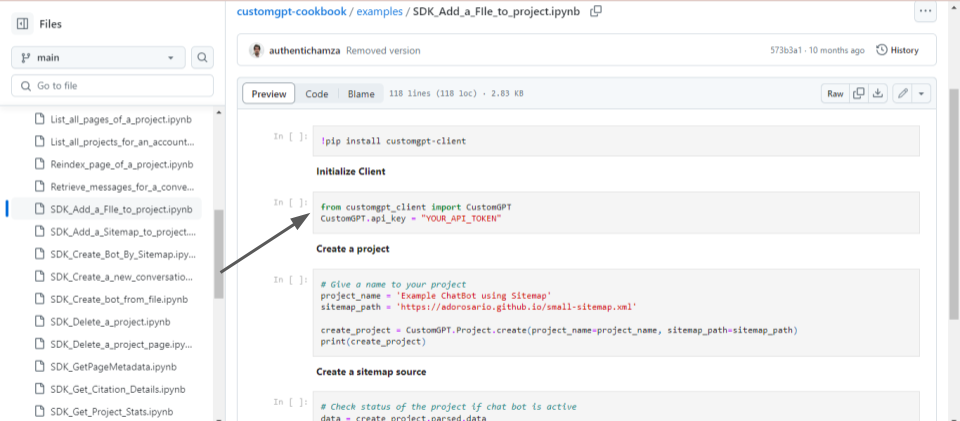This screenshot has height=421, width=960.
Task: Click the 'Create a sitemap source' heading
Action: (371, 371)
